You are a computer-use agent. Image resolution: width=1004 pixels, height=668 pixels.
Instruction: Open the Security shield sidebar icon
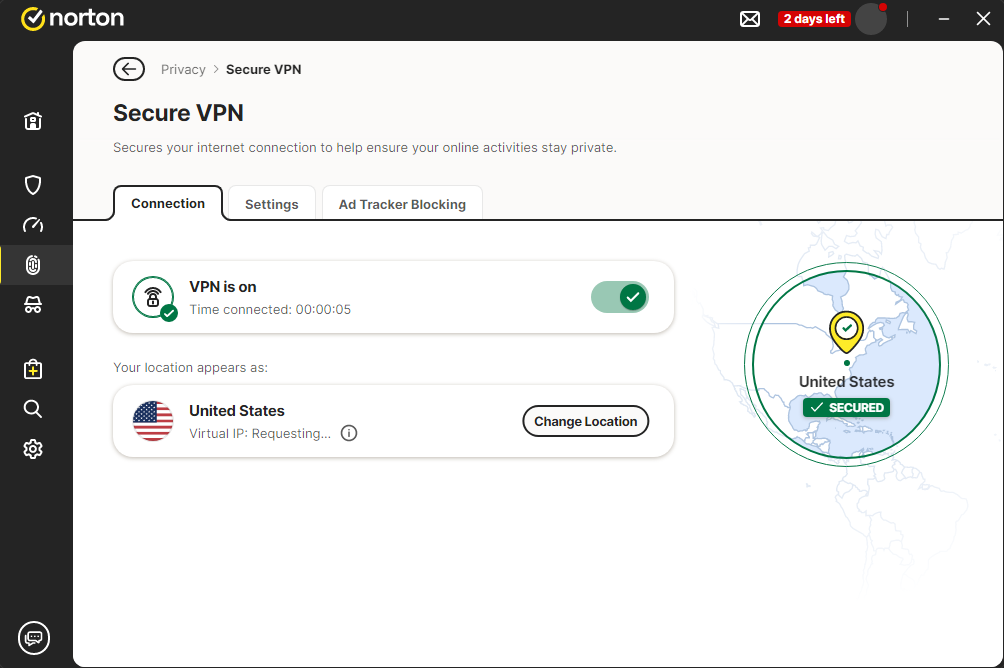coord(33,185)
